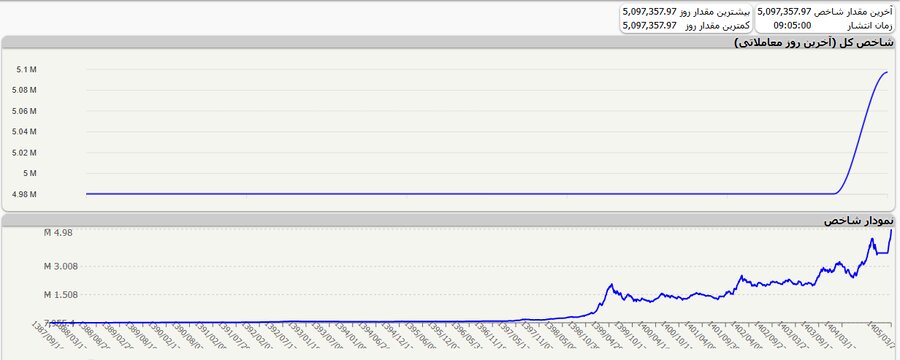The height and width of the screenshot is (360, 900).
Task: Select the day's highest value 5,097,357.97
Action: point(649,11)
